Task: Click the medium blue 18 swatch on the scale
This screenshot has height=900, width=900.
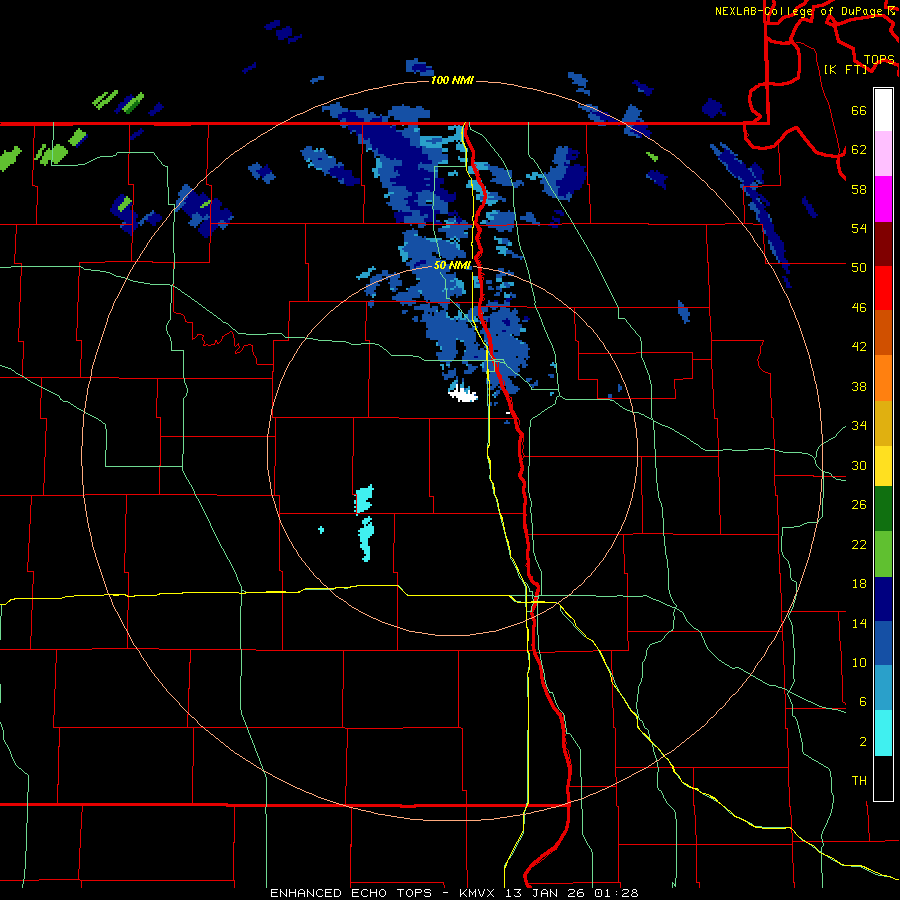Action: 883,643
